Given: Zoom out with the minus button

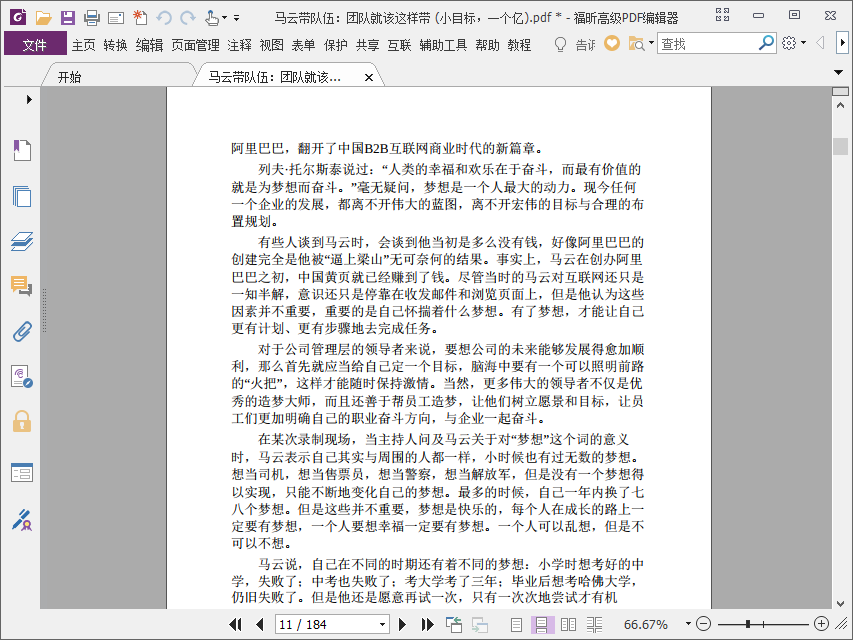Looking at the screenshot, I should pyautogui.click(x=703, y=624).
